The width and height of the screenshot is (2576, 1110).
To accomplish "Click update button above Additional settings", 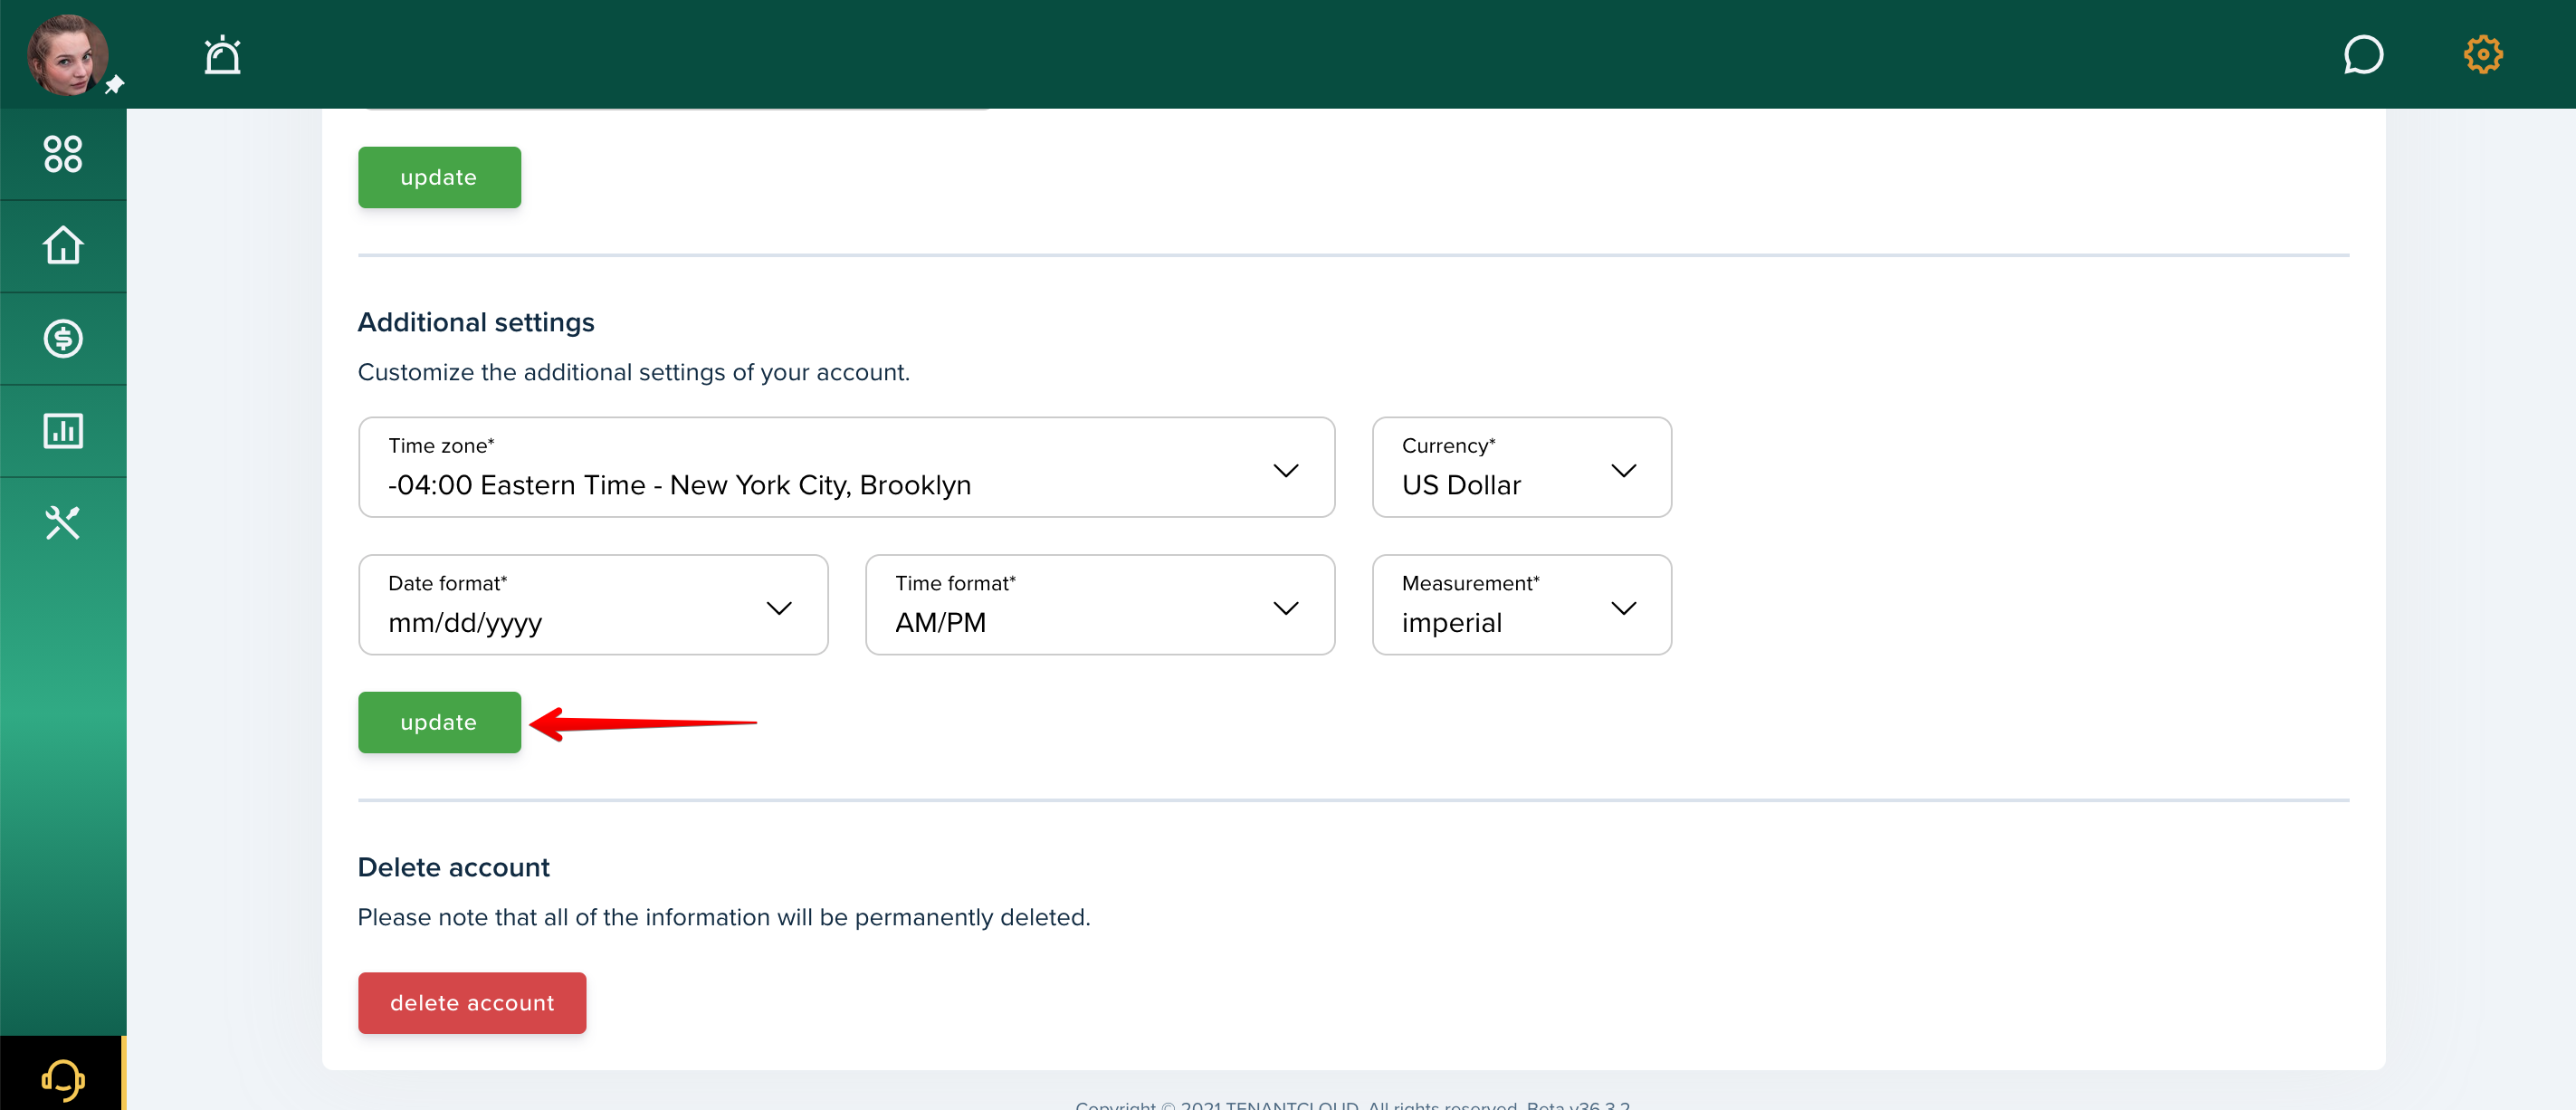I will pos(439,178).
